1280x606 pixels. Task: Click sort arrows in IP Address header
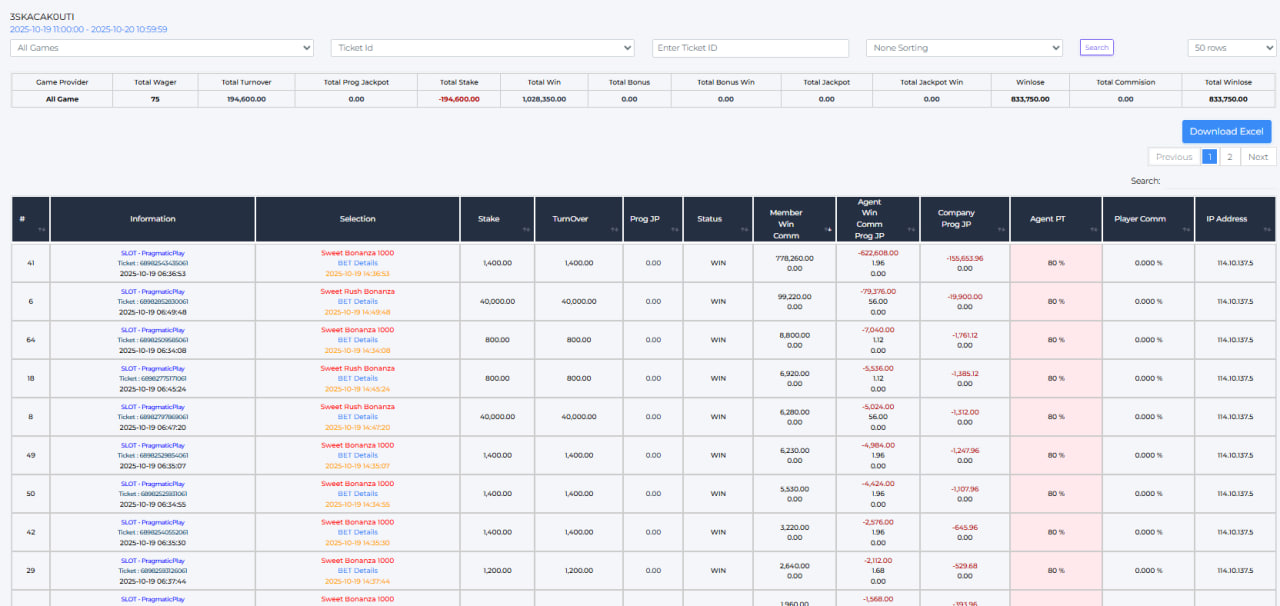[x=1267, y=230]
